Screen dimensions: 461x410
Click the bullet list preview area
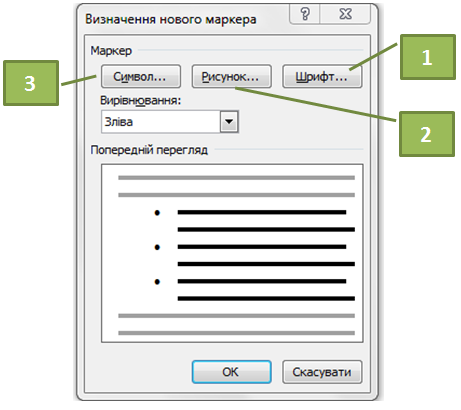(232, 253)
